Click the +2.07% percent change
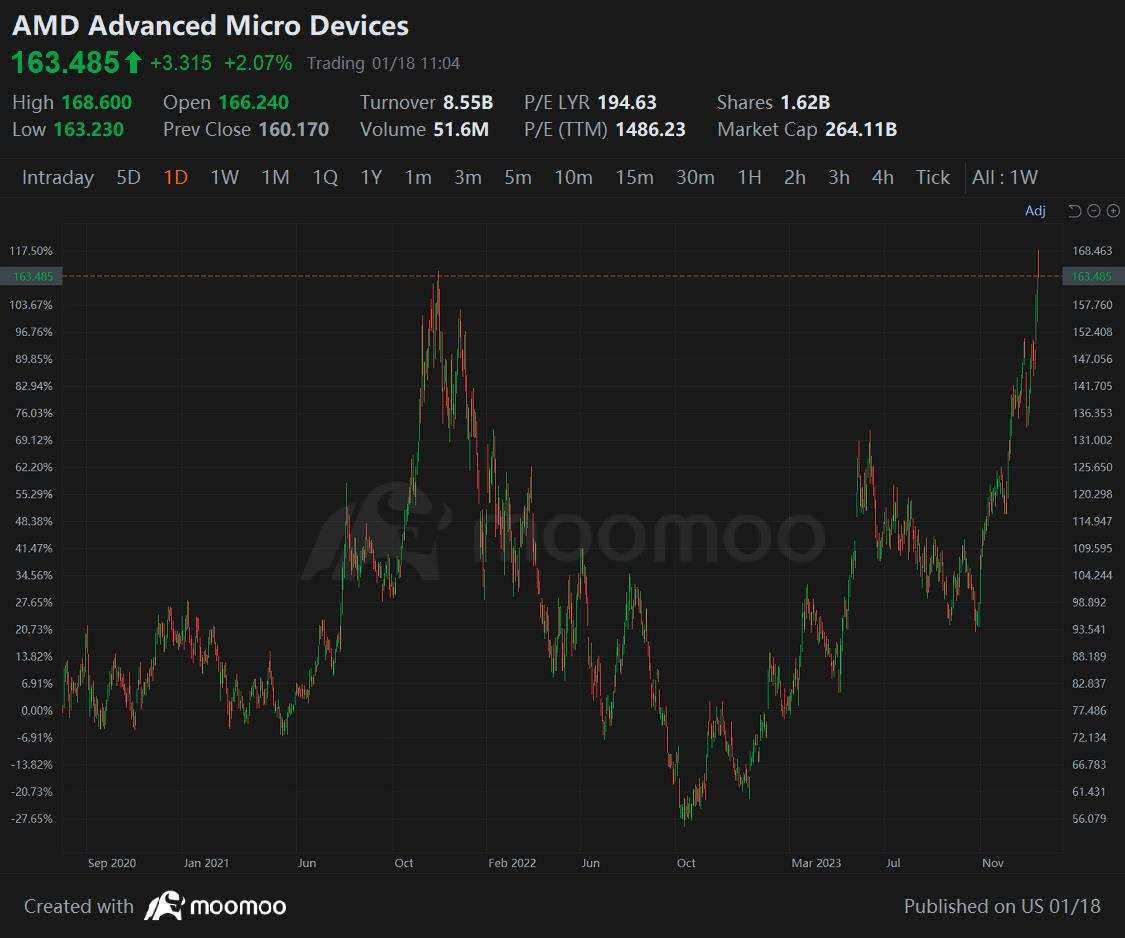The image size is (1125, 938). [258, 63]
